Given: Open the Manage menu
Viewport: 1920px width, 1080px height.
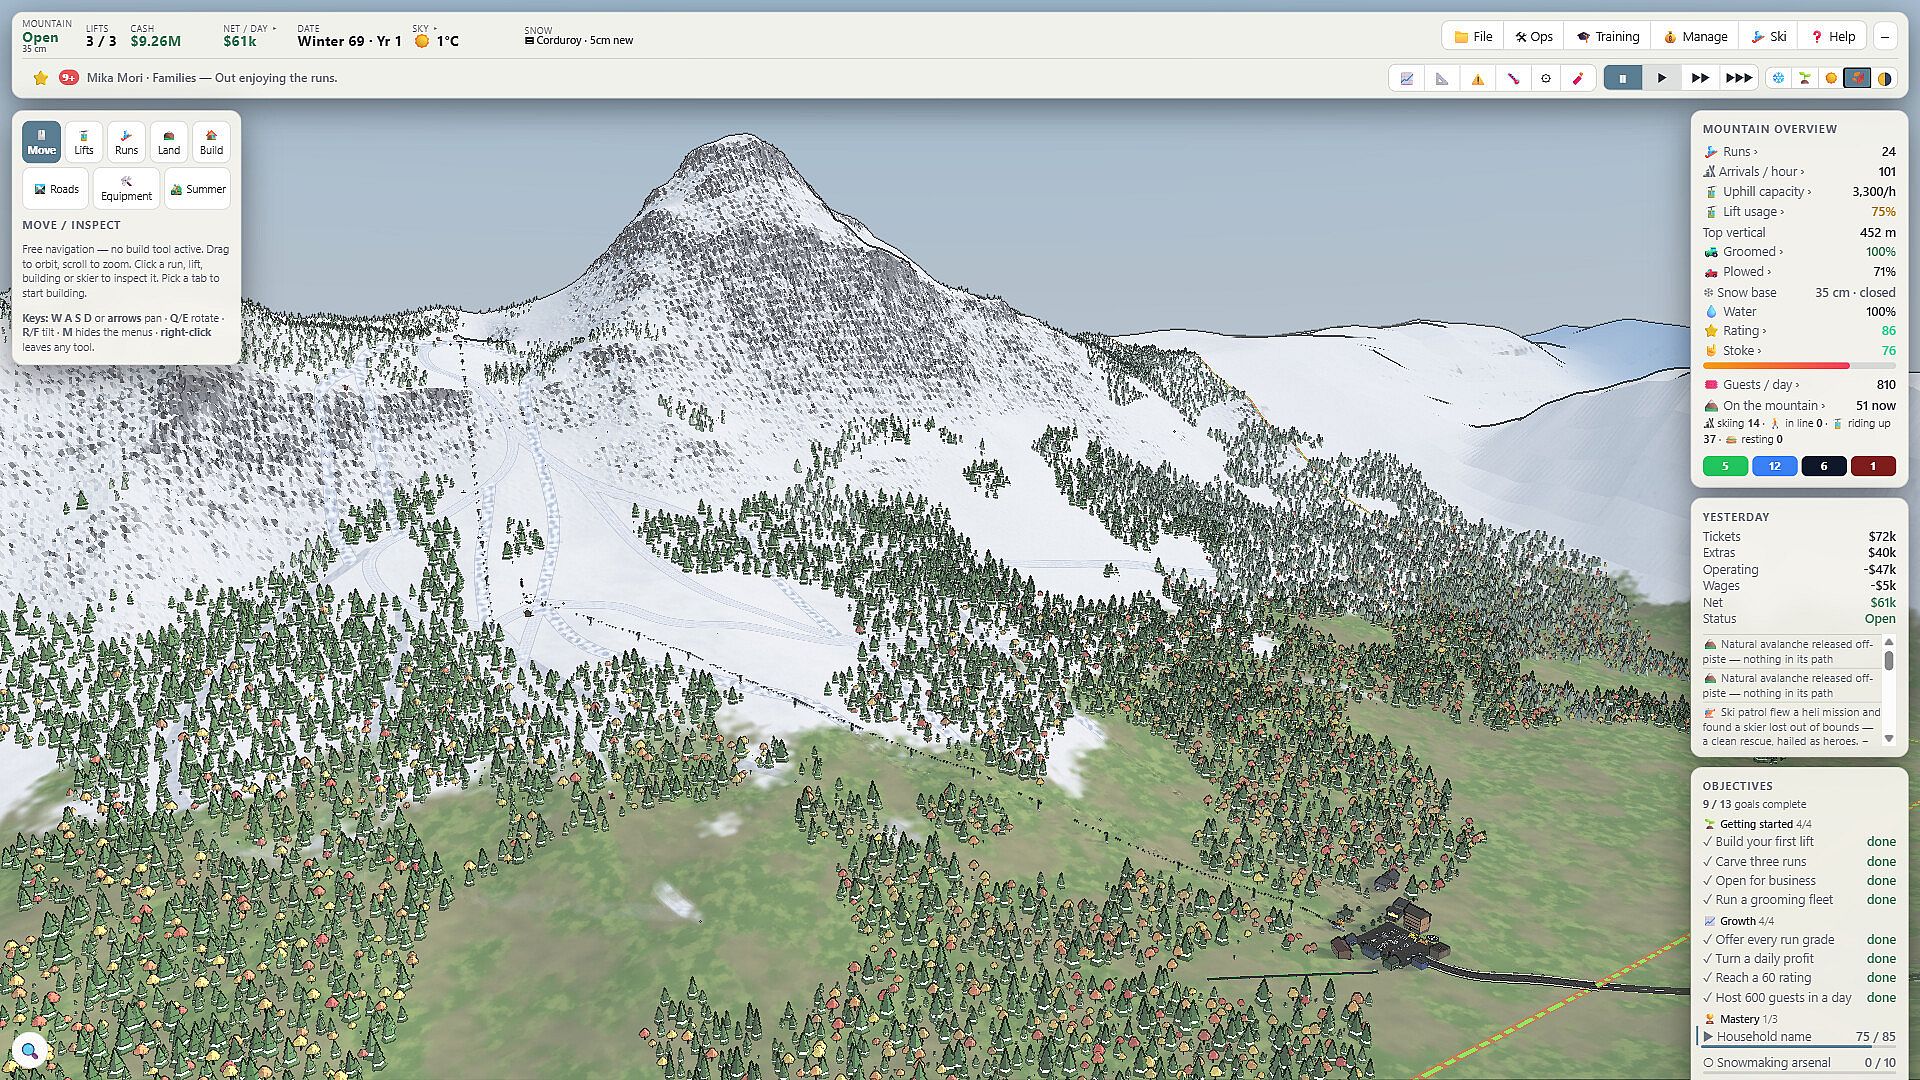Looking at the screenshot, I should 1695,37.
